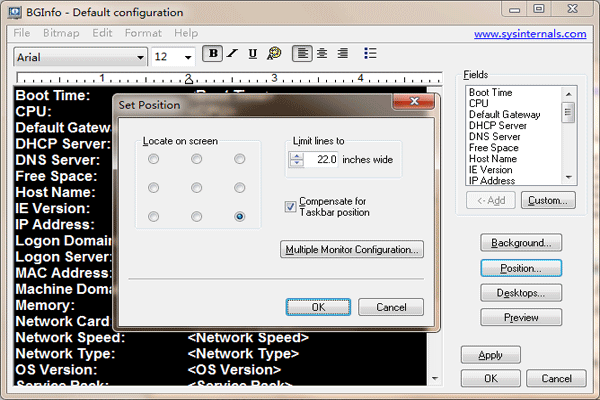
Task: Open the Desktops... button
Action: pos(521,293)
